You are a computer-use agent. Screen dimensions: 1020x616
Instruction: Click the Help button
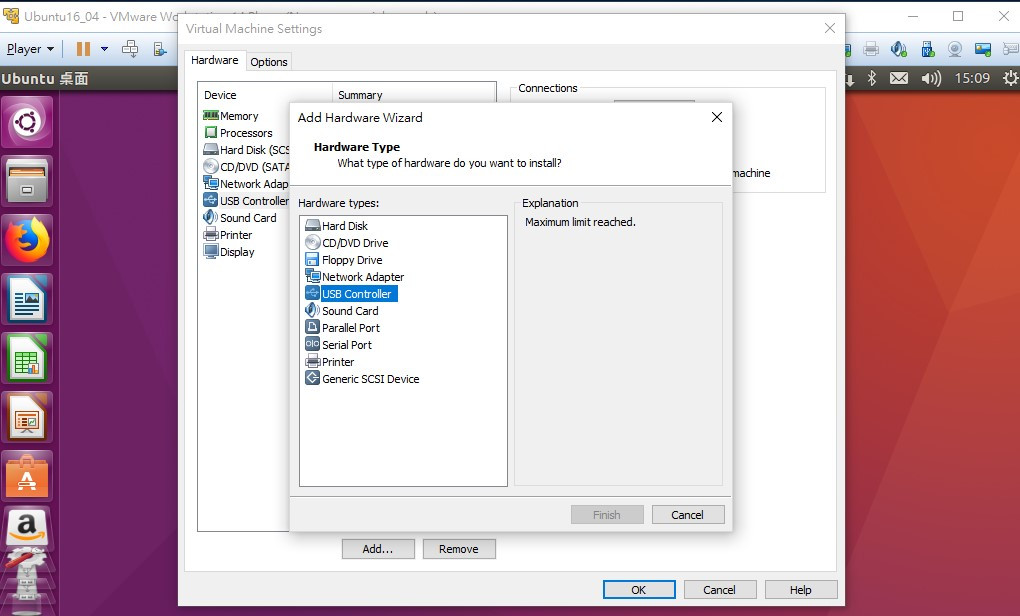click(x=801, y=589)
